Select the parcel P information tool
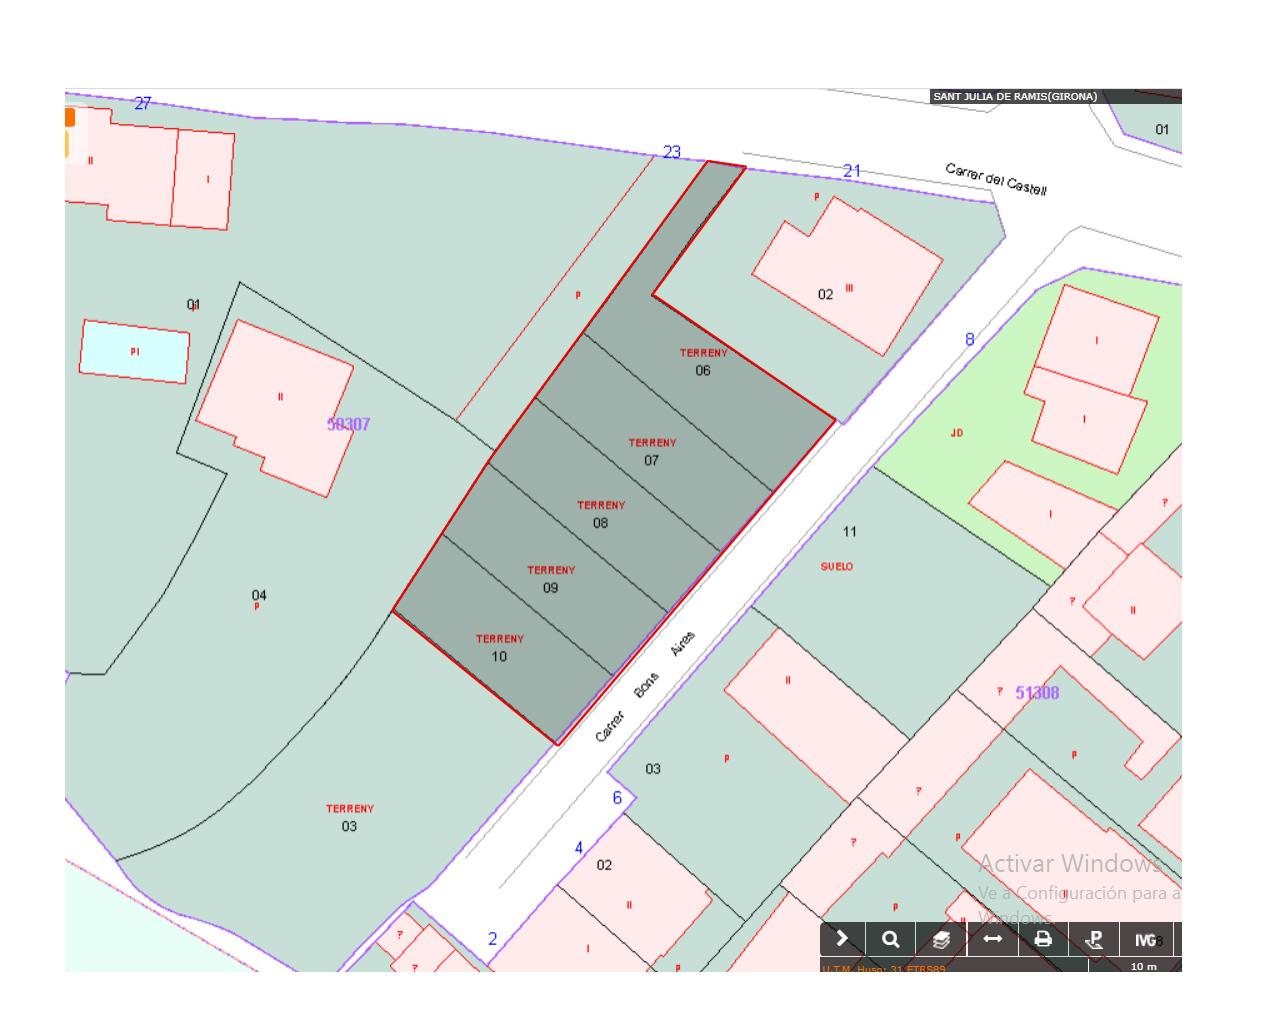 point(1095,939)
